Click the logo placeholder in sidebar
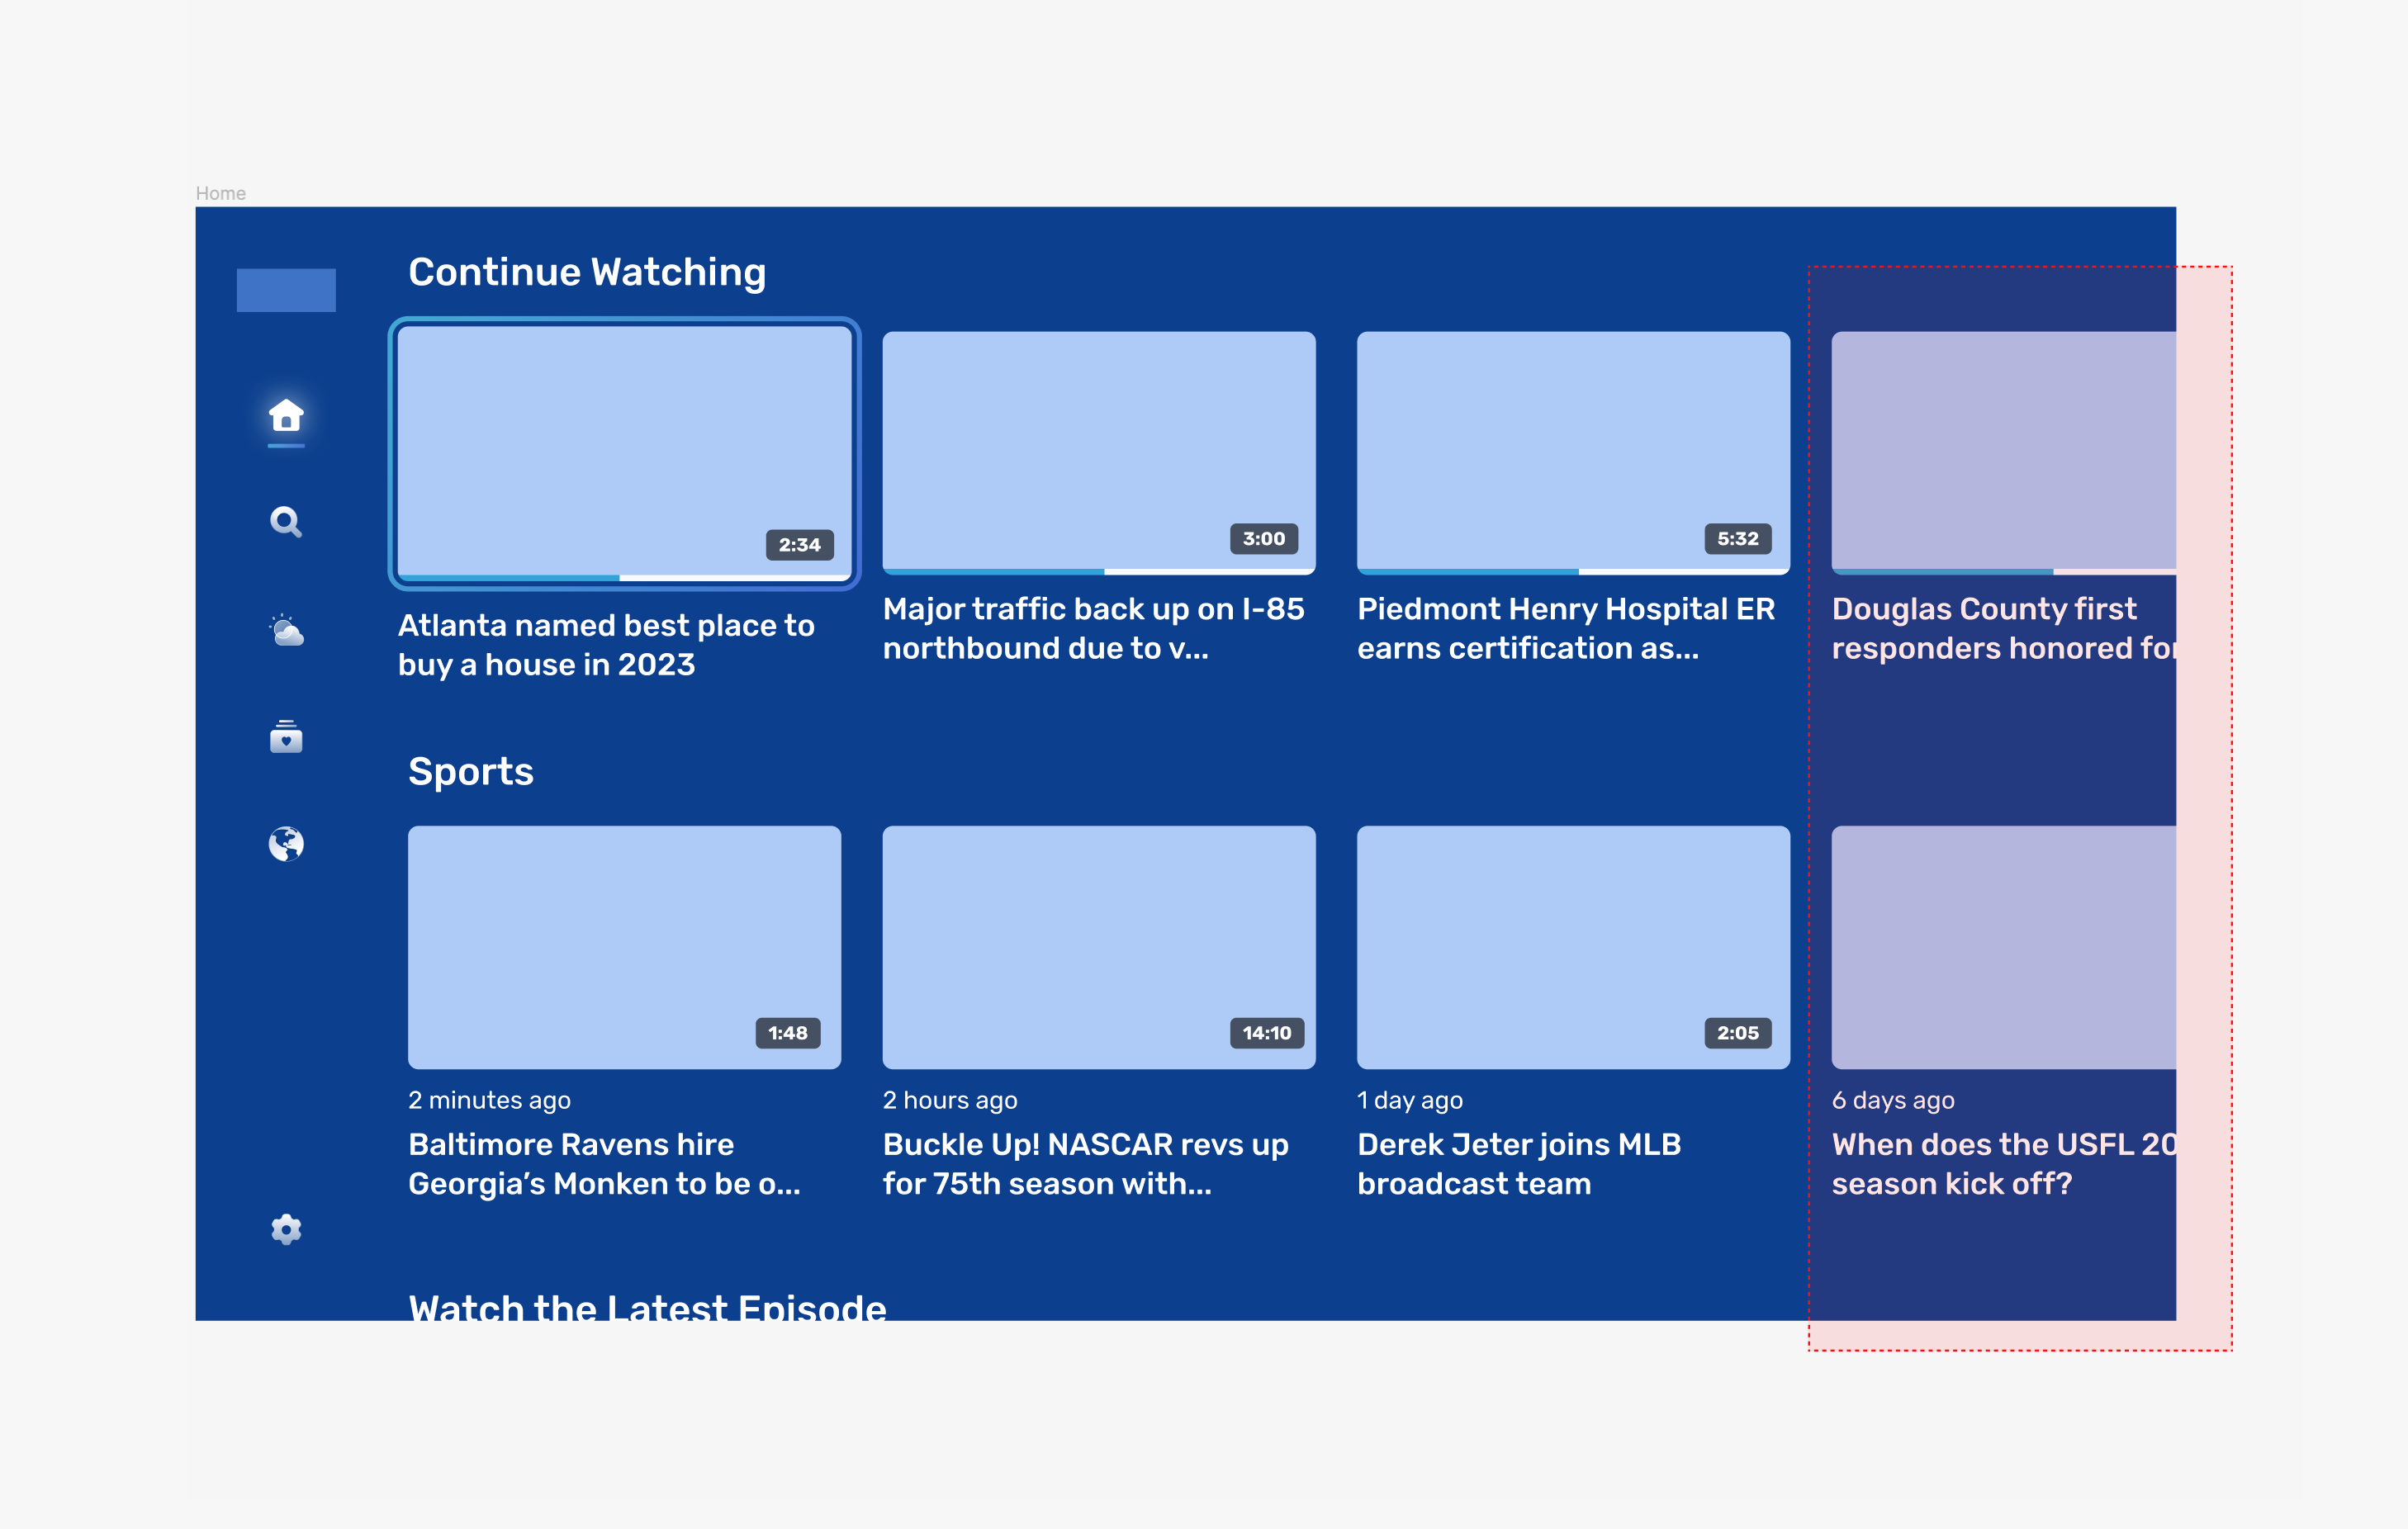Screen dimensions: 2408x1529 (286, 290)
